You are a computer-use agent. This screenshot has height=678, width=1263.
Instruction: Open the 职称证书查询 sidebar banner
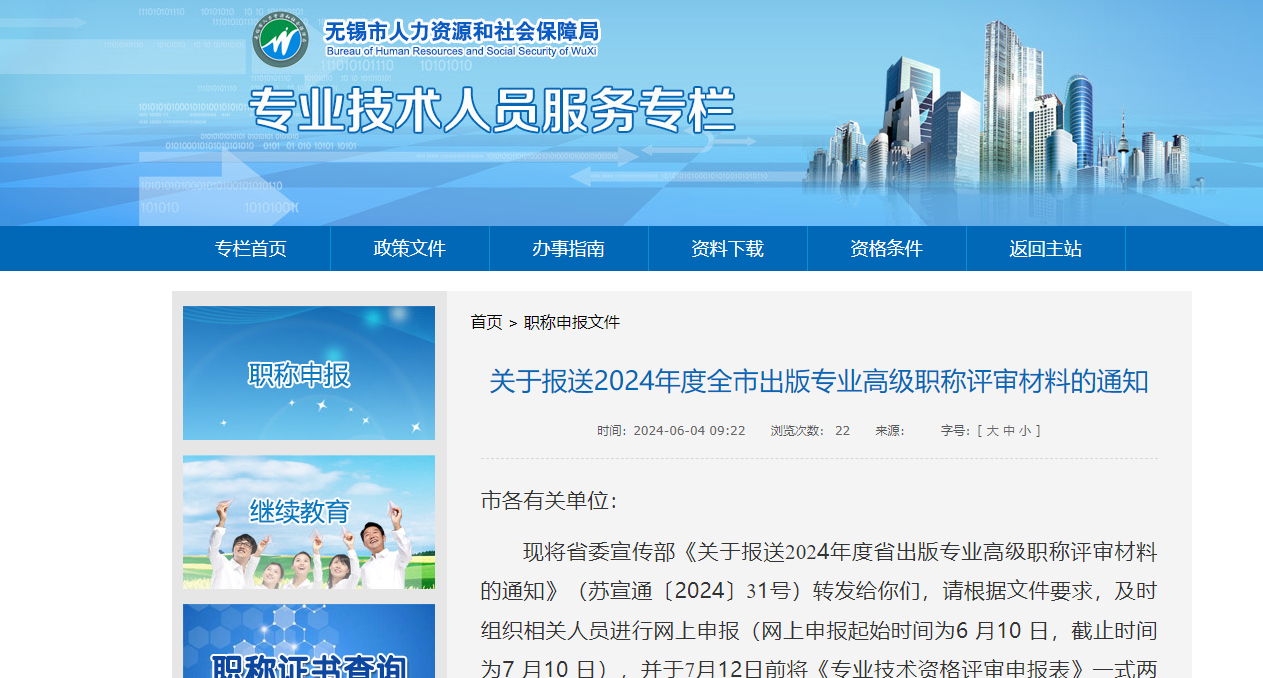[309, 641]
